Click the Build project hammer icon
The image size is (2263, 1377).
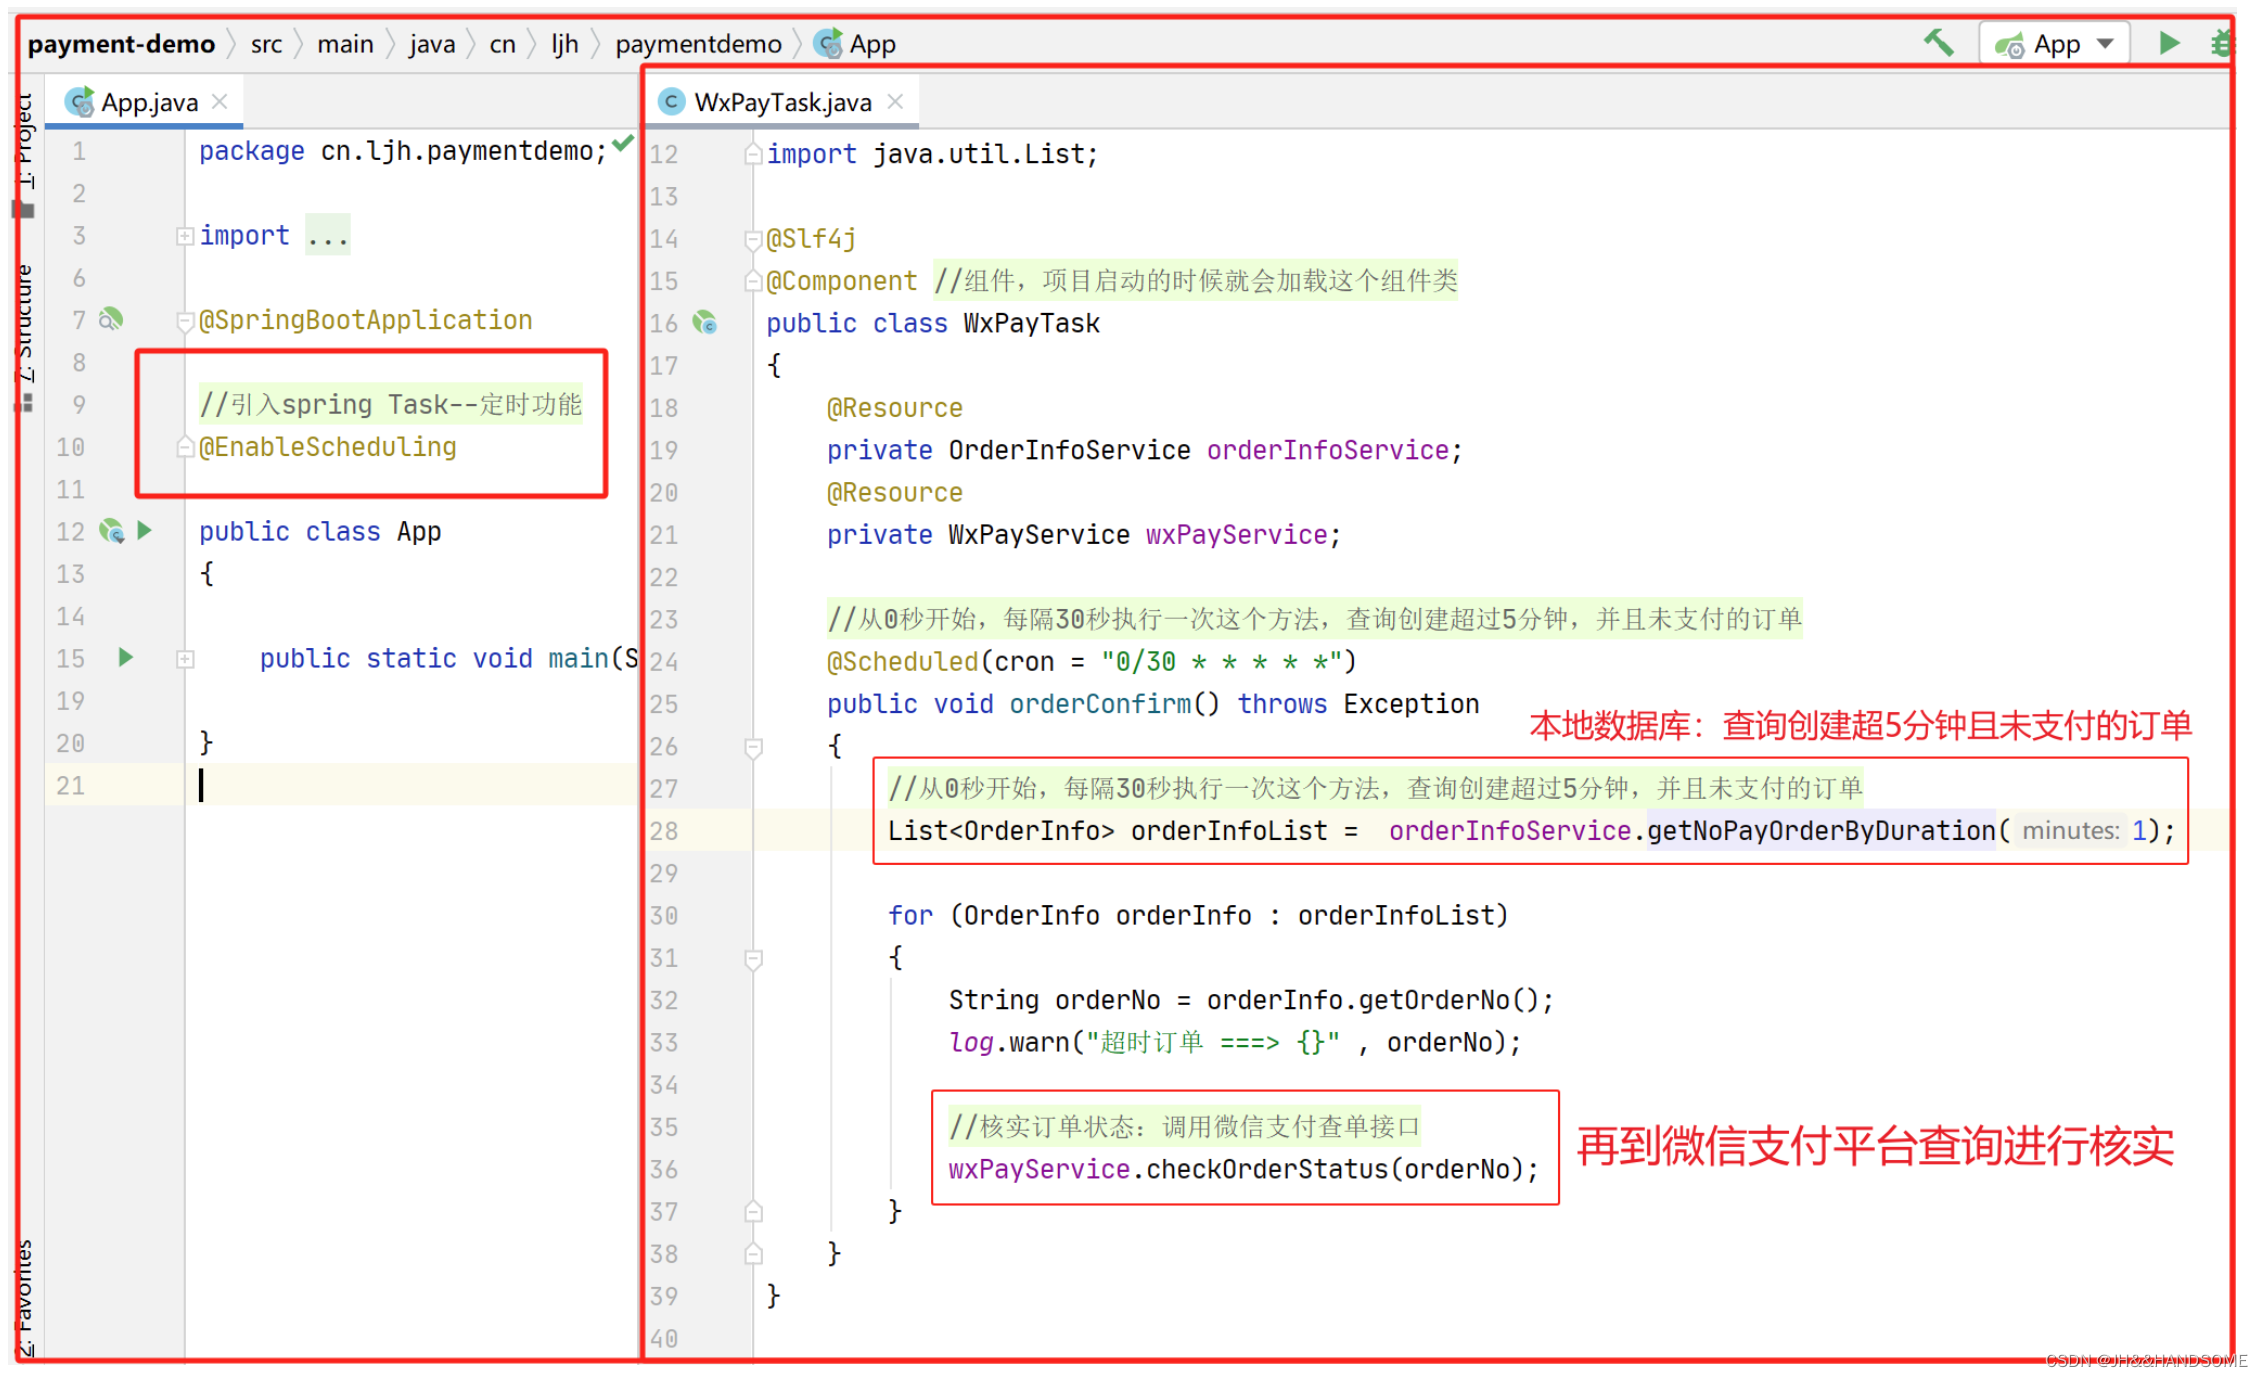(1938, 43)
